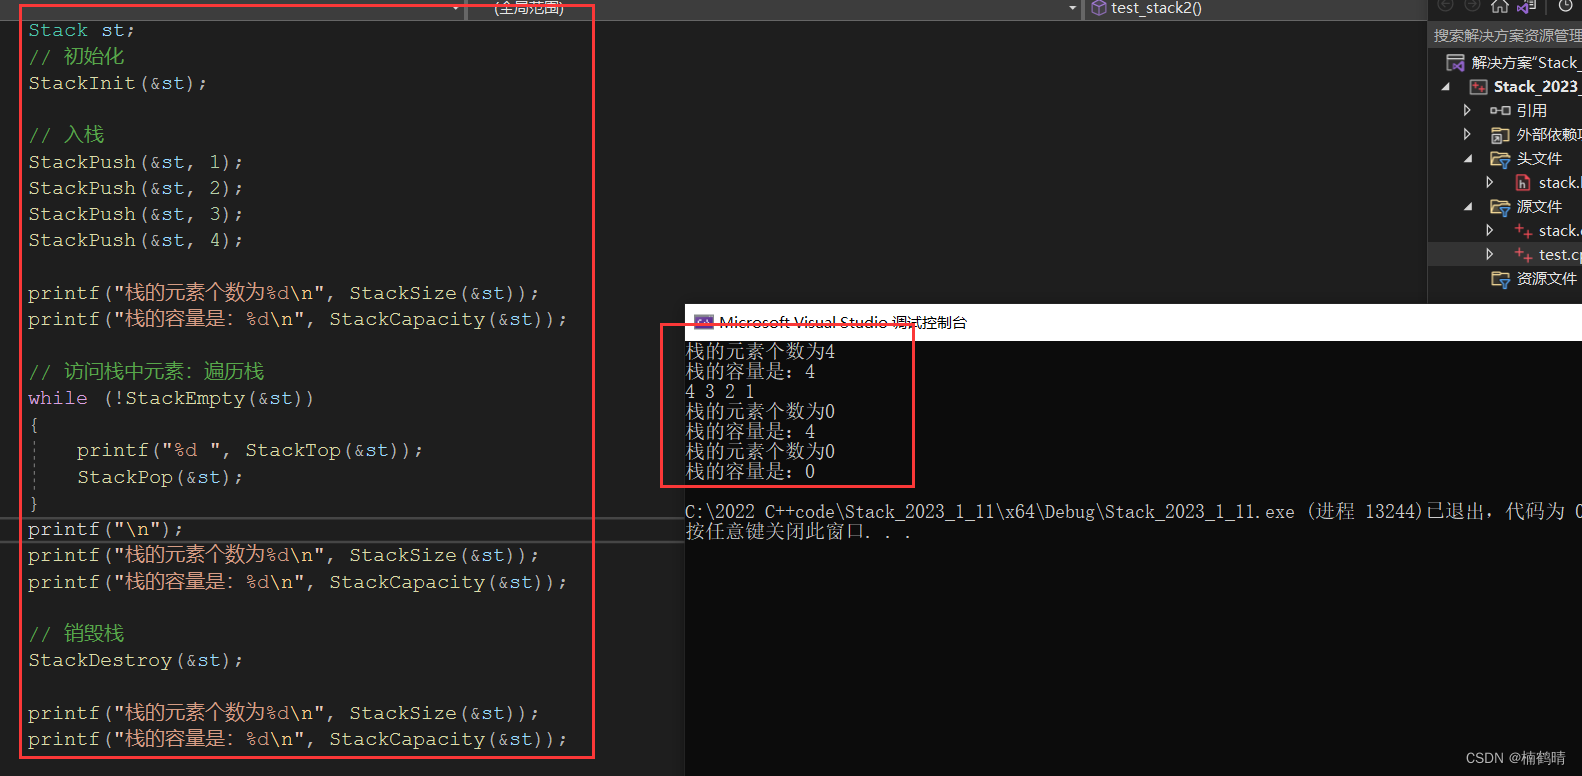Select the stack.c source file label
Viewport: 1582px width, 776px height.
1559,231
